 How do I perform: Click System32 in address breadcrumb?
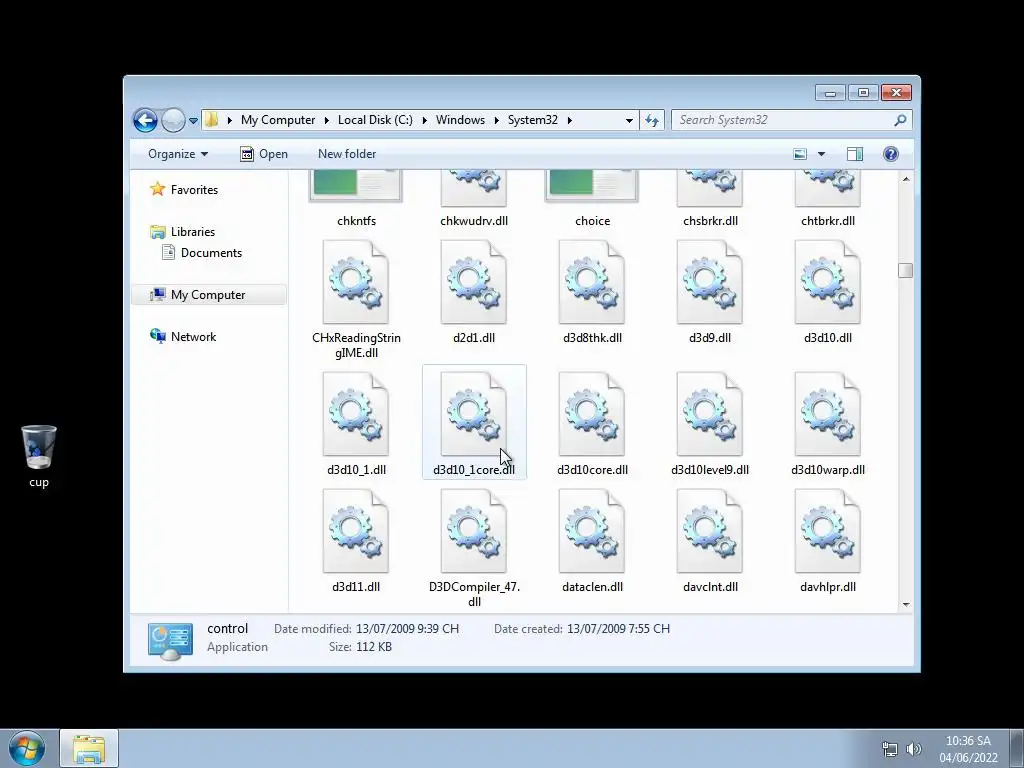click(x=533, y=120)
